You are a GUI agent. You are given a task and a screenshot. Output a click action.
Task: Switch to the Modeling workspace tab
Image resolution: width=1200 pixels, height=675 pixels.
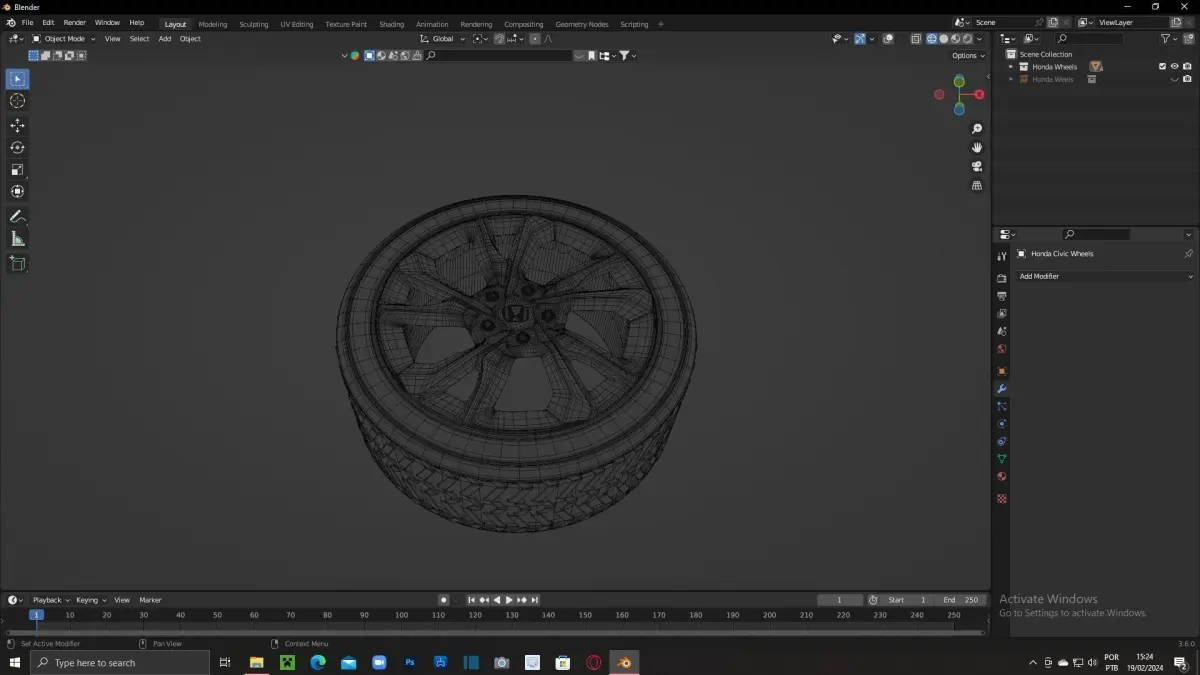point(213,24)
